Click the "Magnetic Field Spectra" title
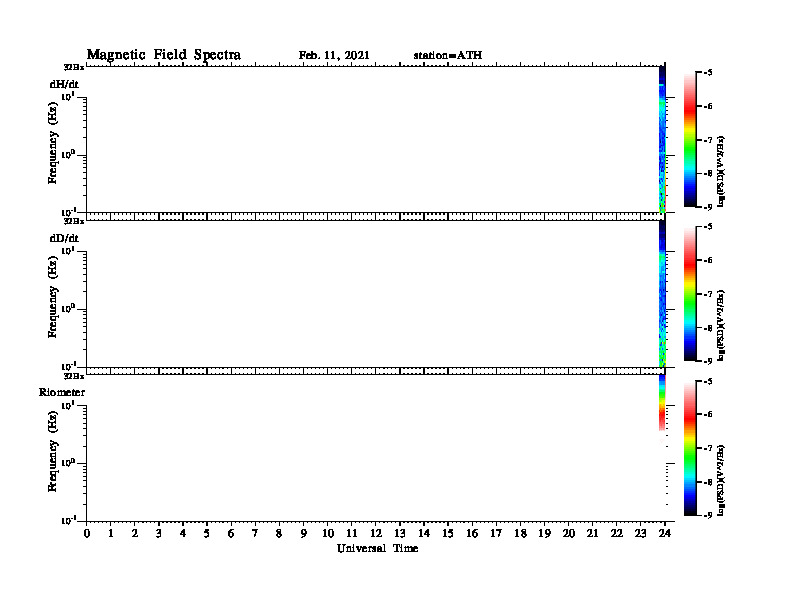This screenshot has height=612, width=792. click(164, 55)
